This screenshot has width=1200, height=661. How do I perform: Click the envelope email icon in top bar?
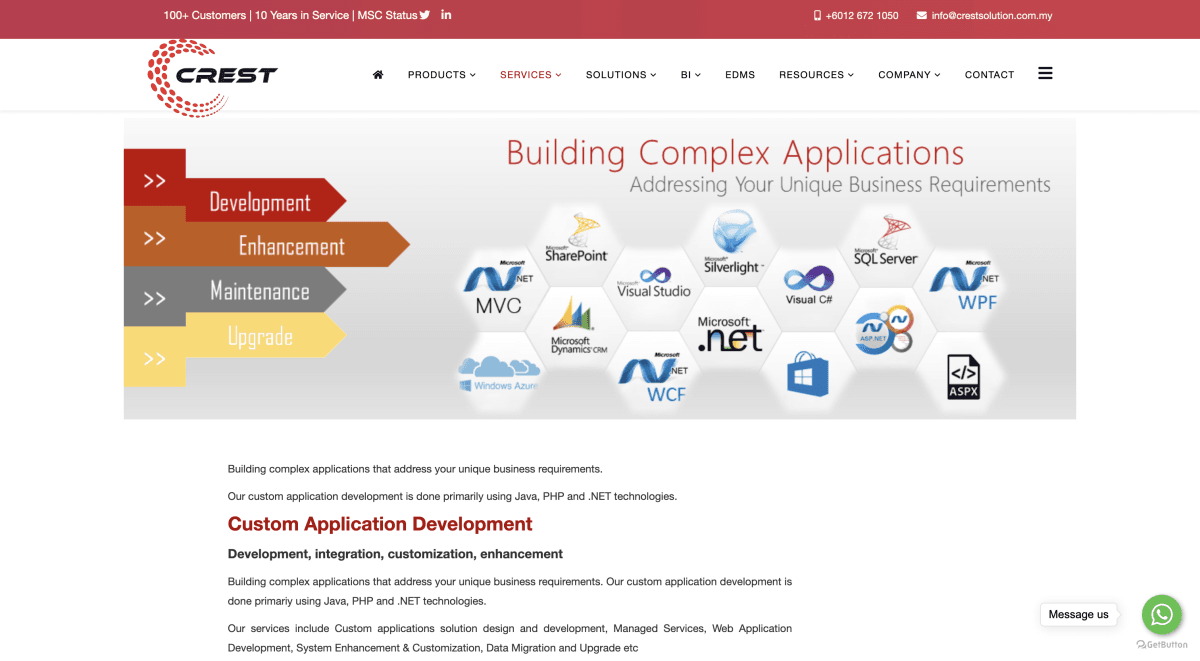click(x=921, y=16)
